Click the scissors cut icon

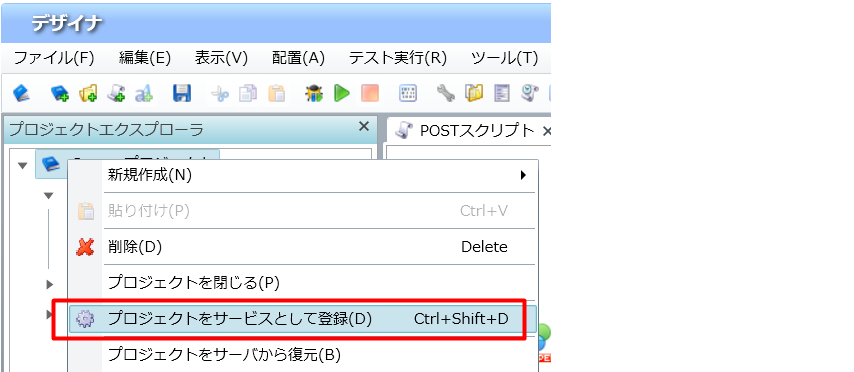click(220, 93)
